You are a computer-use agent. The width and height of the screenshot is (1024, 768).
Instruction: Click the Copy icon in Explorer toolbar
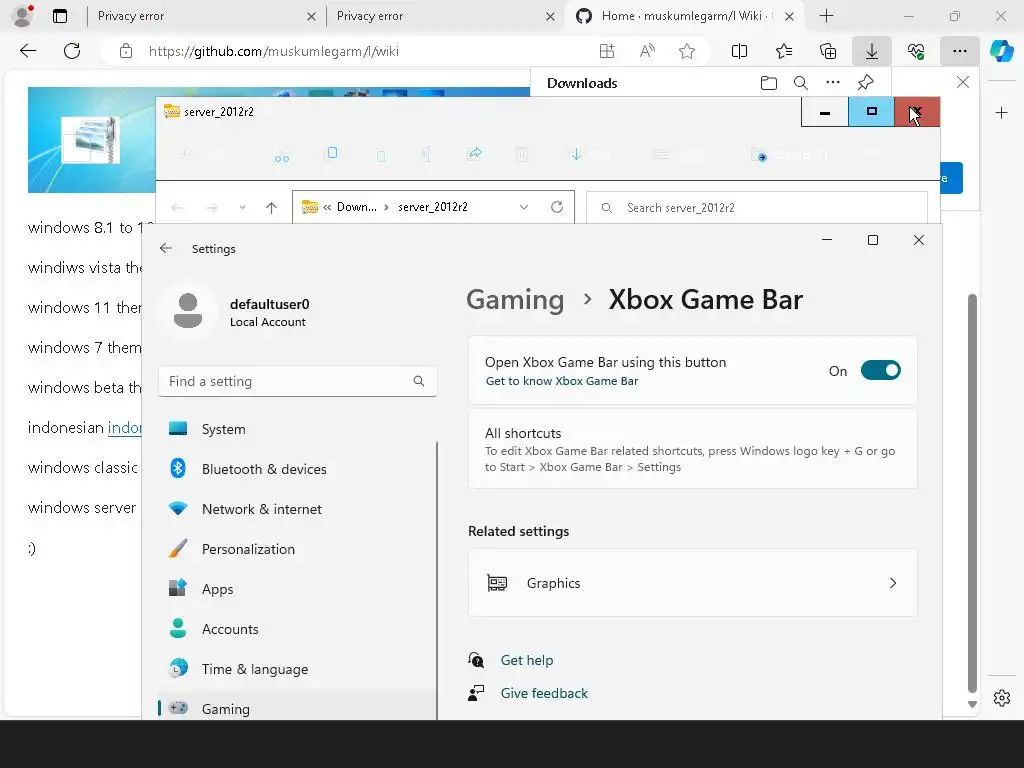point(332,153)
